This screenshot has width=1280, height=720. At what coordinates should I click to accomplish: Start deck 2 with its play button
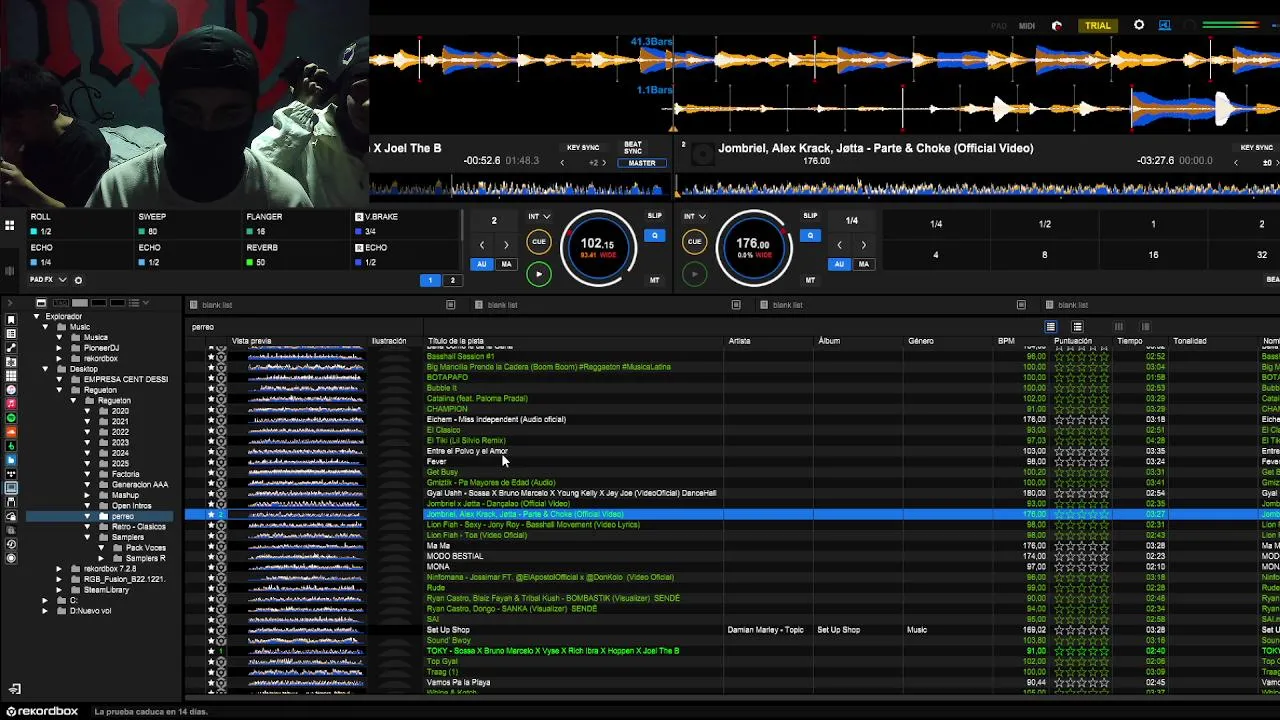coord(694,274)
